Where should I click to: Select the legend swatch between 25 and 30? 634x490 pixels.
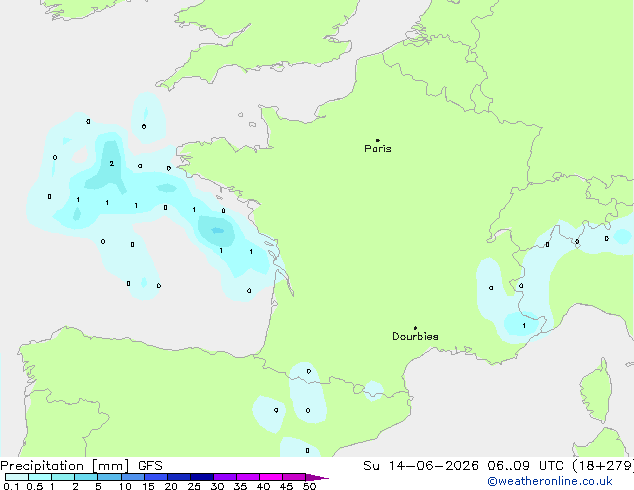[201, 477]
